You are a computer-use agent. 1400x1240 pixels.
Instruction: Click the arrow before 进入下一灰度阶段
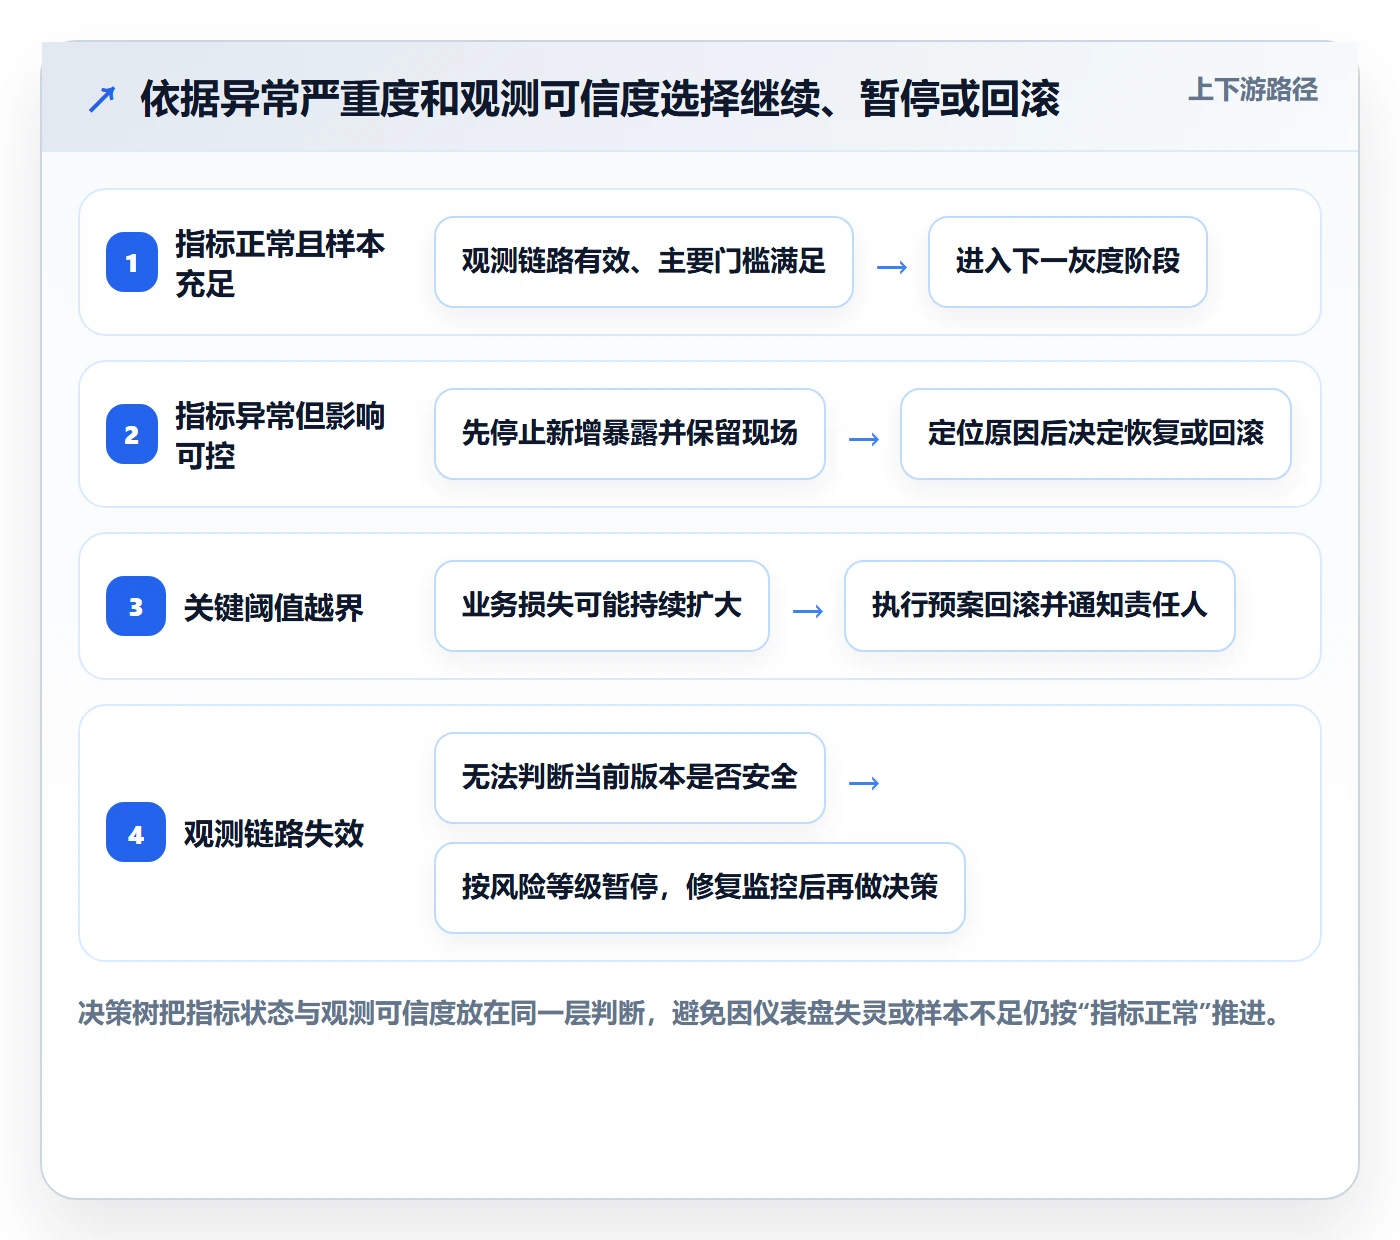pyautogui.click(x=892, y=267)
